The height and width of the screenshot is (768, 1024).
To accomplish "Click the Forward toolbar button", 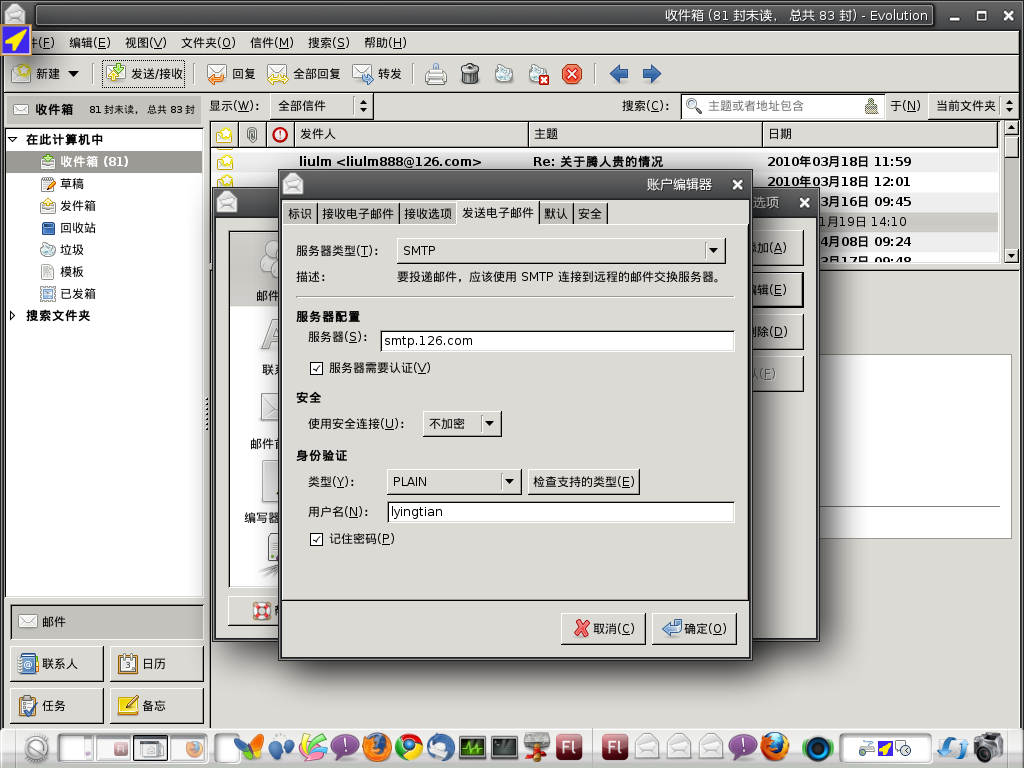I will click(377, 74).
